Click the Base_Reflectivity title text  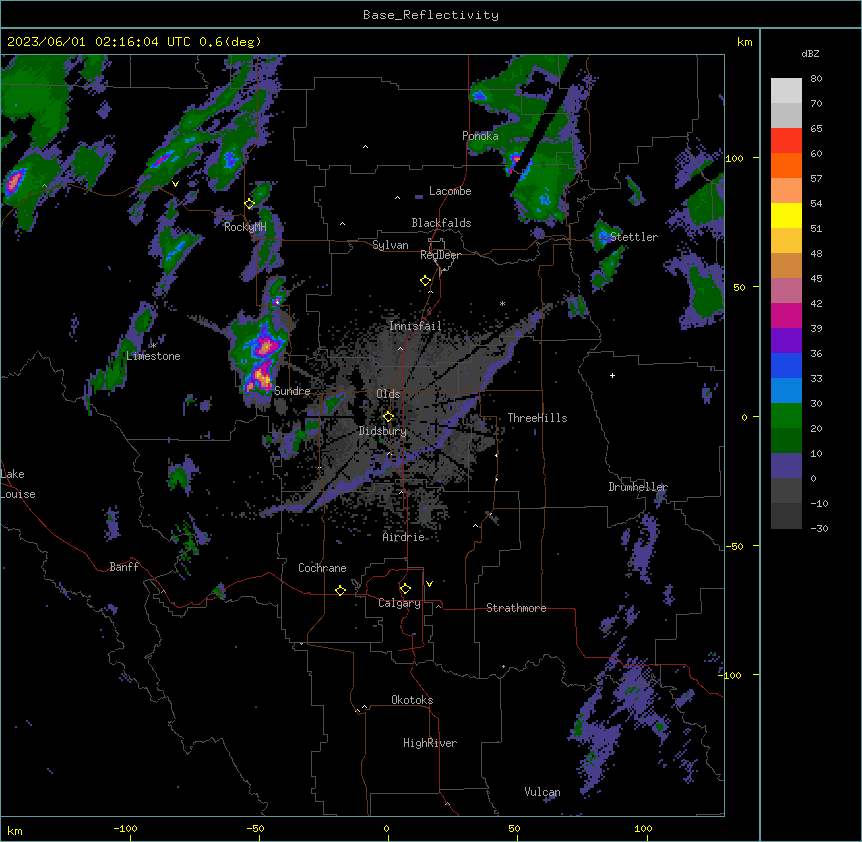point(431,15)
